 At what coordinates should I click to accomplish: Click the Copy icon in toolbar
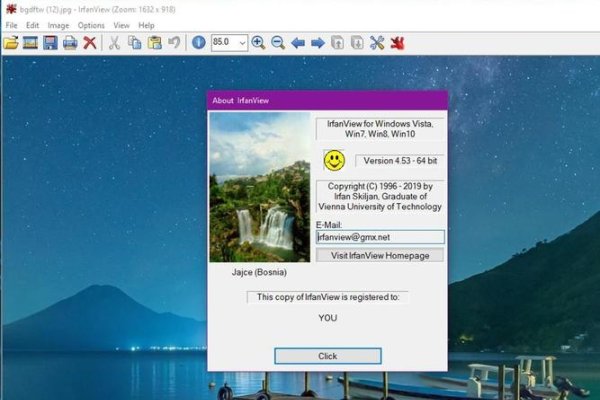click(134, 43)
